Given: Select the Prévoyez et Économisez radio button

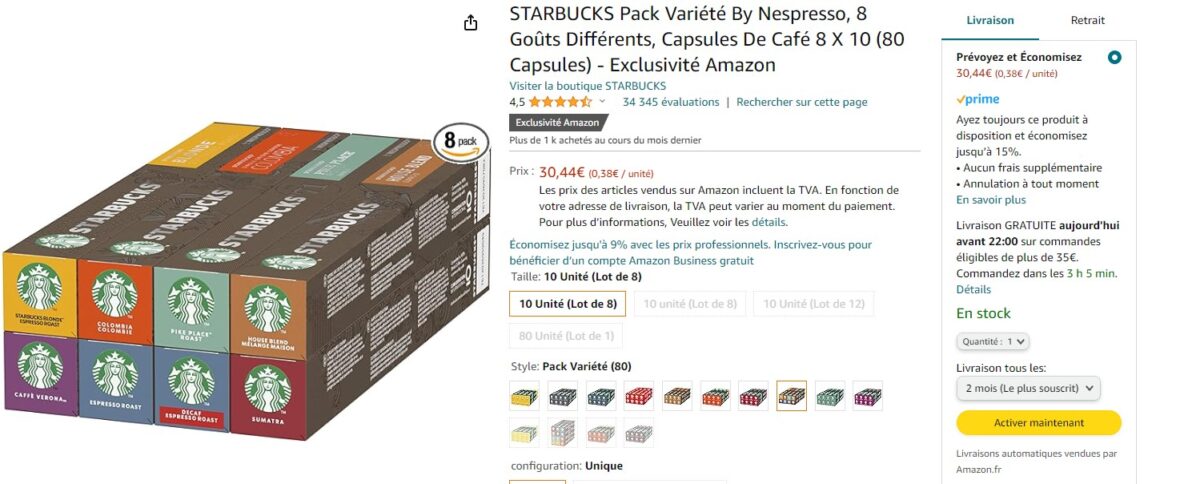Looking at the screenshot, I should pos(1115,58).
